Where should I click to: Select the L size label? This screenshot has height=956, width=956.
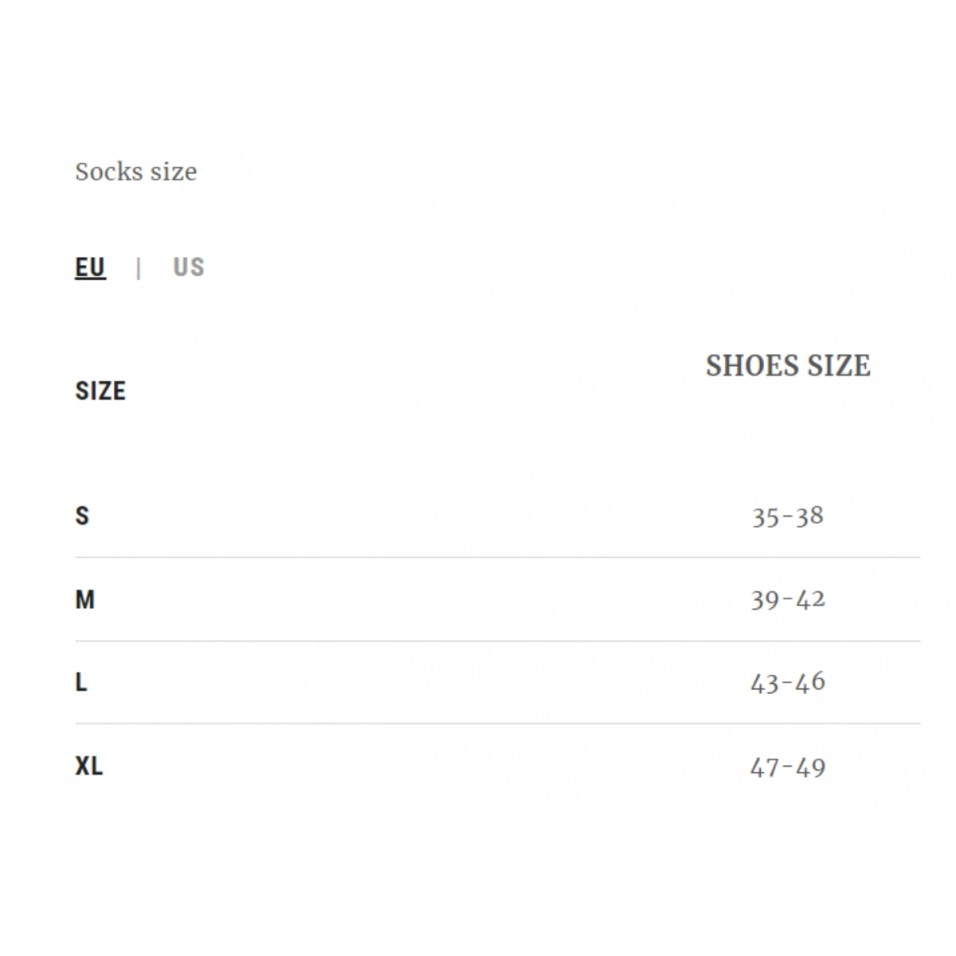click(x=81, y=683)
